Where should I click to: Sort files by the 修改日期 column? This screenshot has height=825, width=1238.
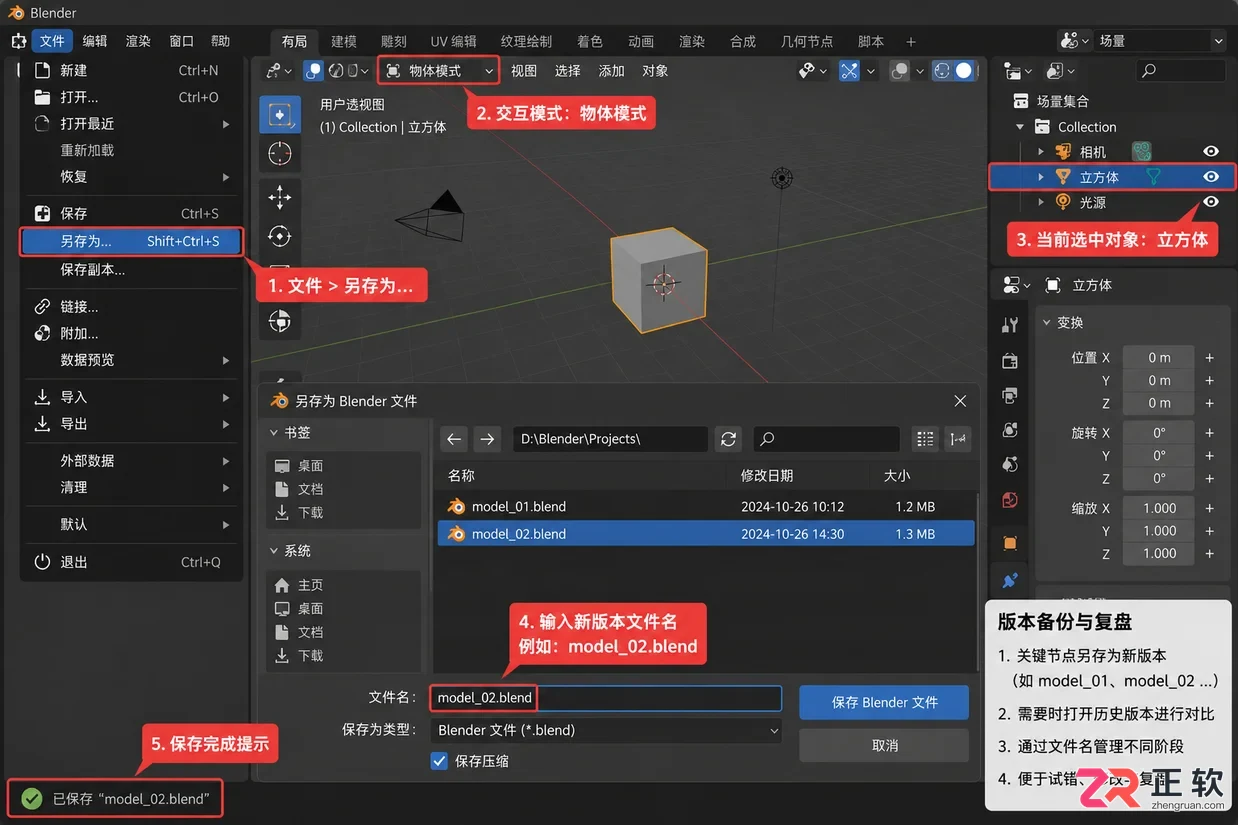click(766, 476)
